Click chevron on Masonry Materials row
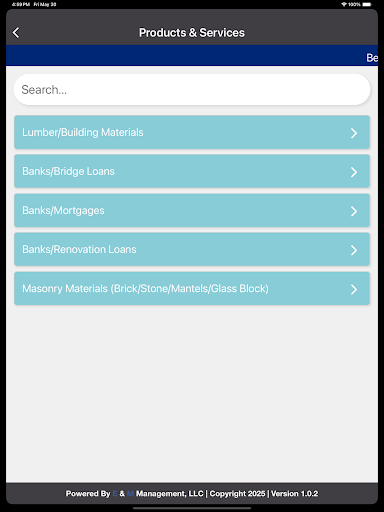 (354, 289)
